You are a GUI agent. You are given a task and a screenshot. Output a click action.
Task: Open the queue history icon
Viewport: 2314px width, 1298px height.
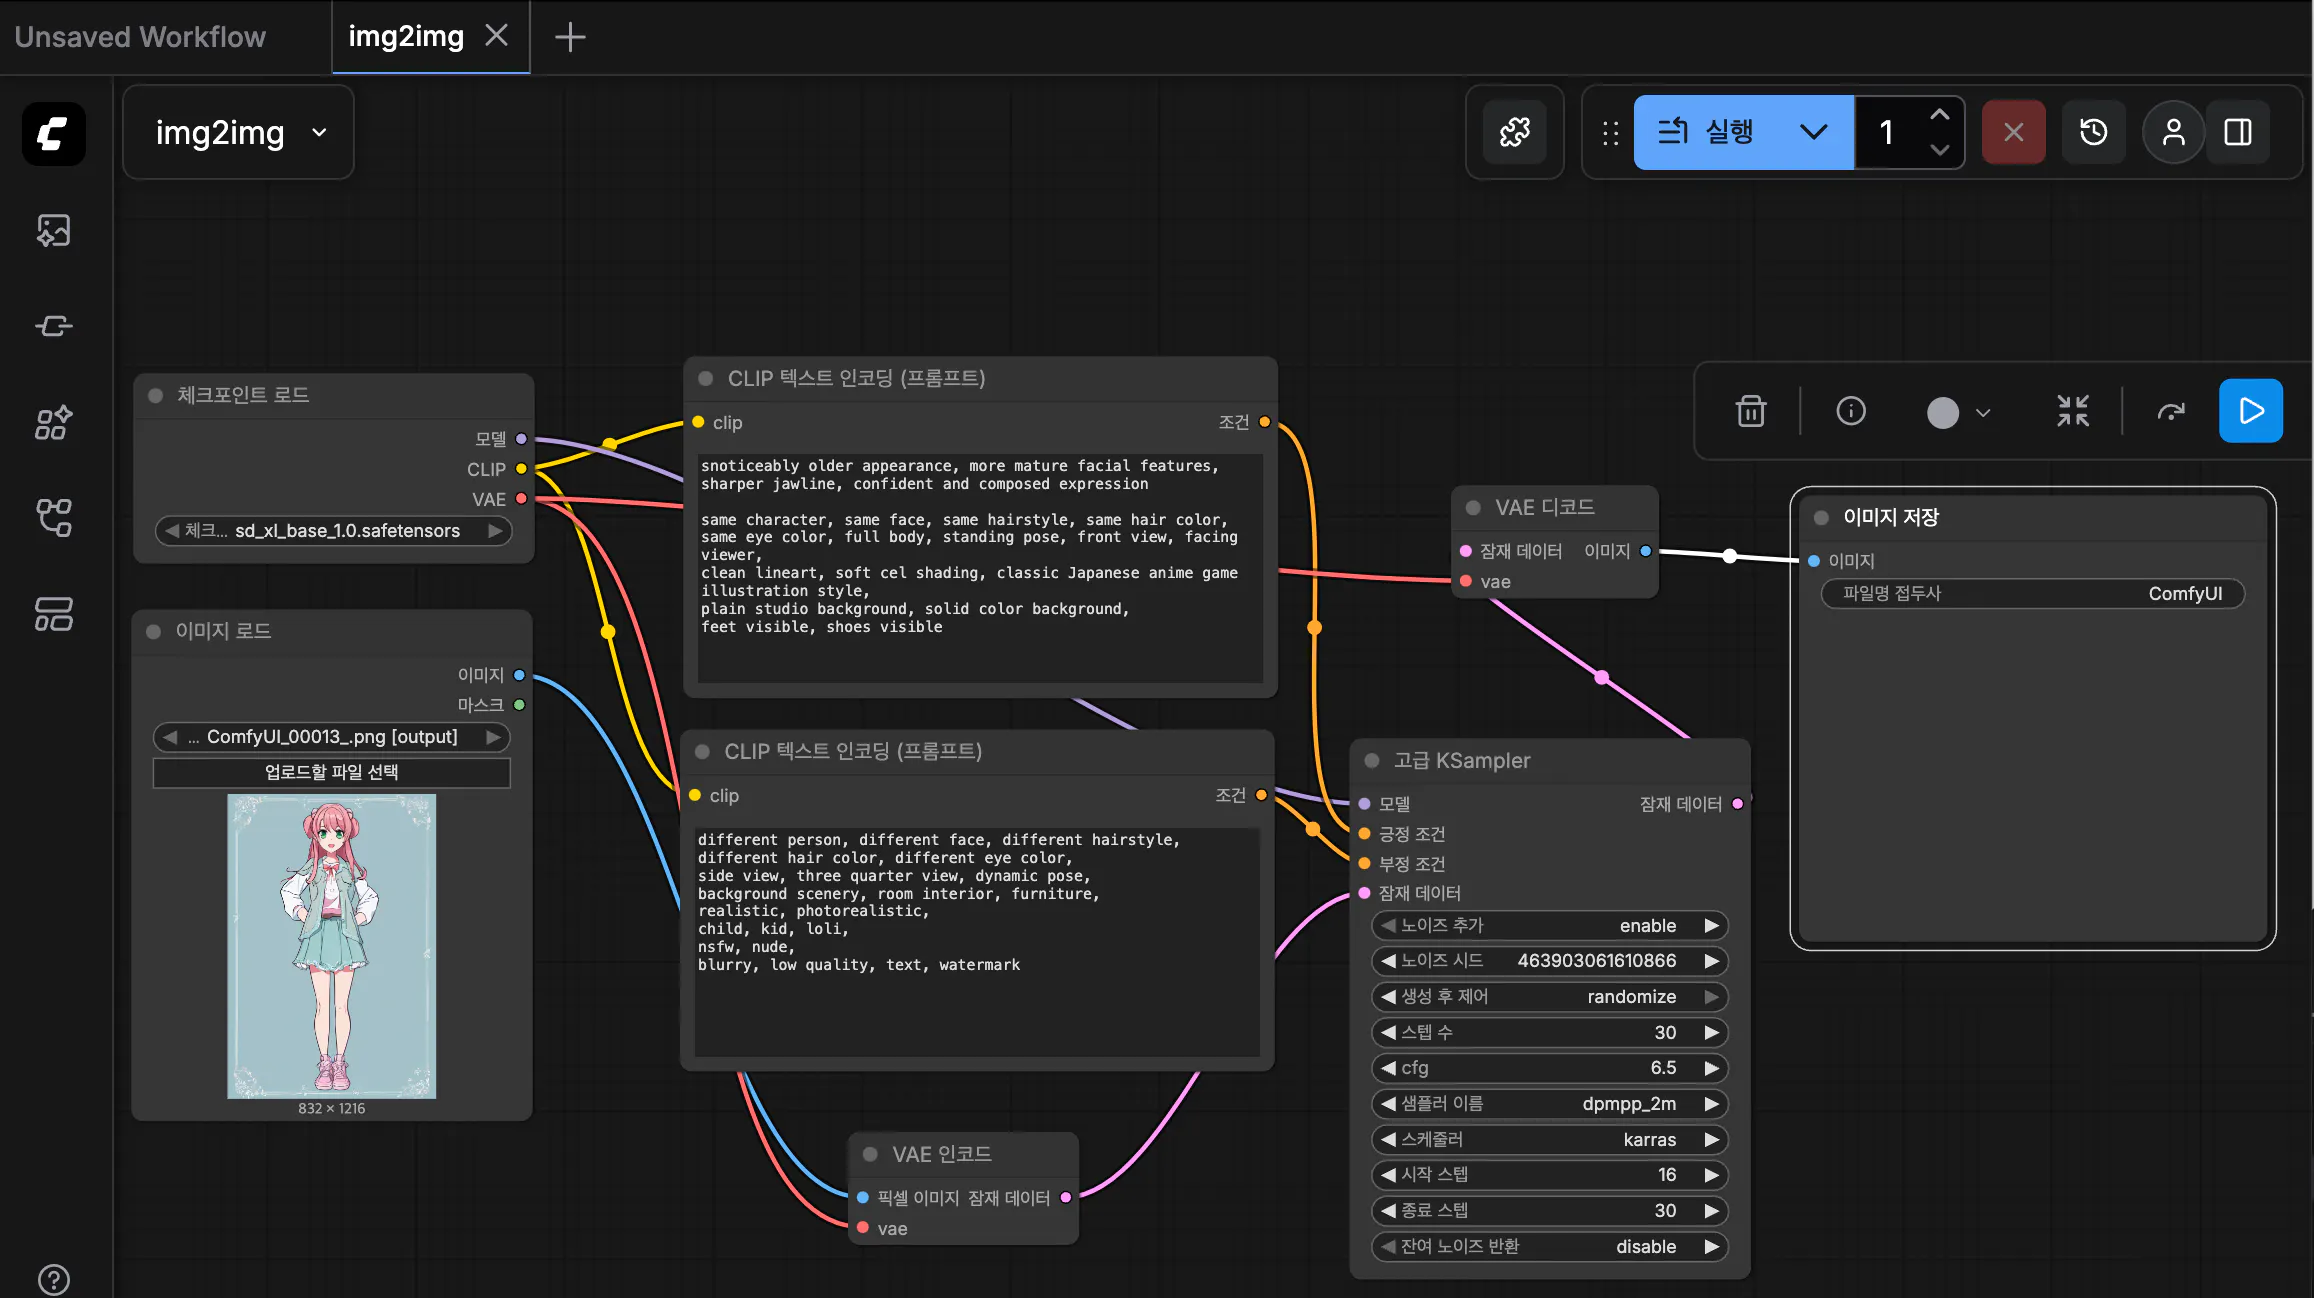tap(2094, 132)
